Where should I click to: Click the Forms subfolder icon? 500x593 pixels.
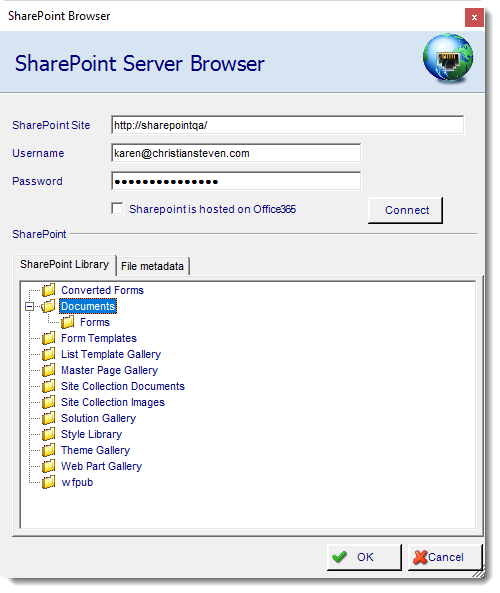68,322
